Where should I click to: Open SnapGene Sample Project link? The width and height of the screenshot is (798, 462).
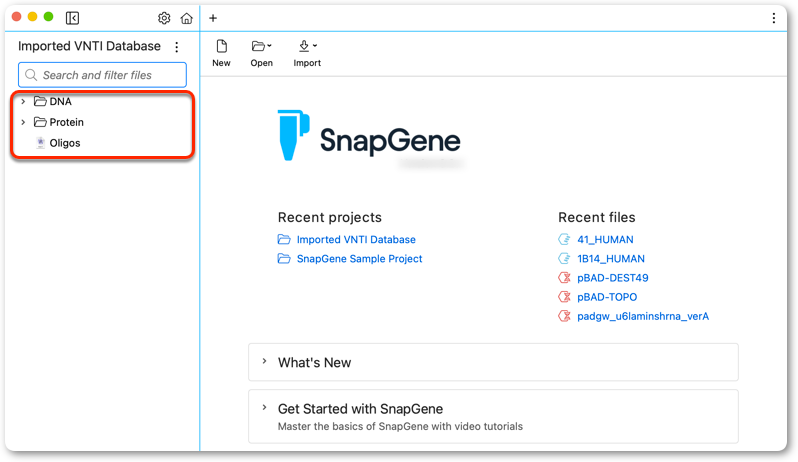point(359,259)
